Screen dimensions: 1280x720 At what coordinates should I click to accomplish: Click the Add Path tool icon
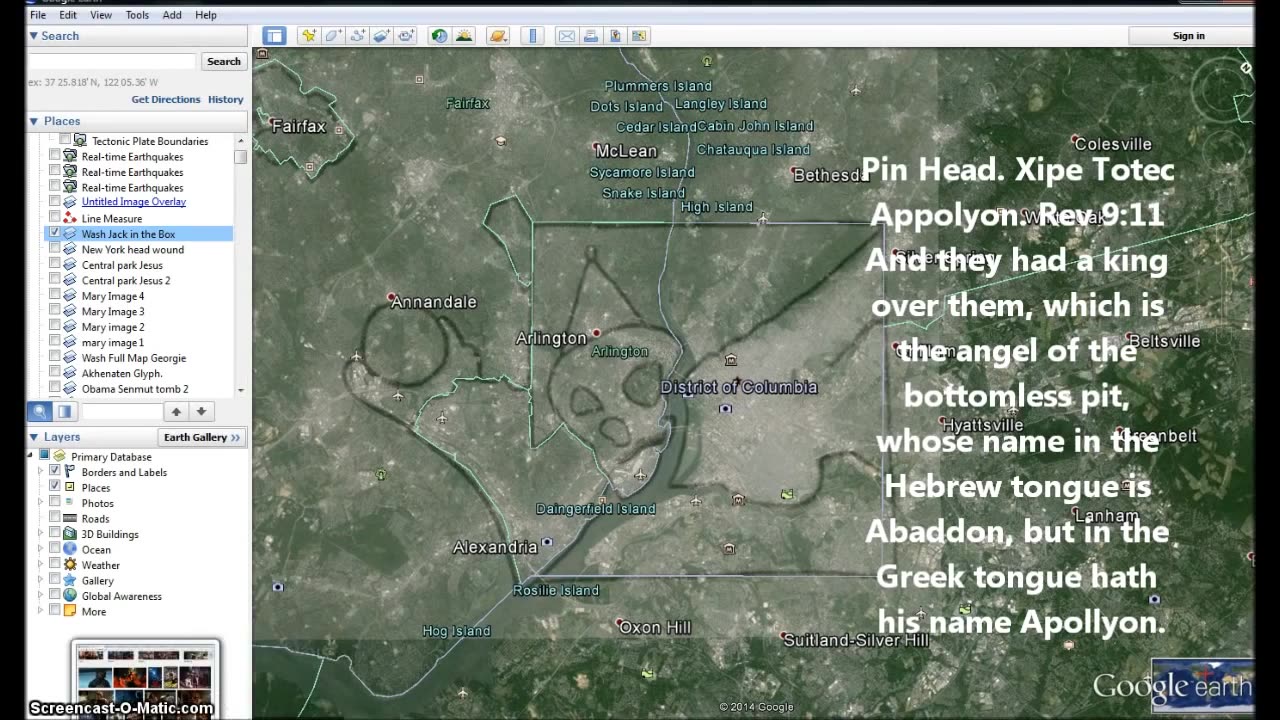point(357,36)
